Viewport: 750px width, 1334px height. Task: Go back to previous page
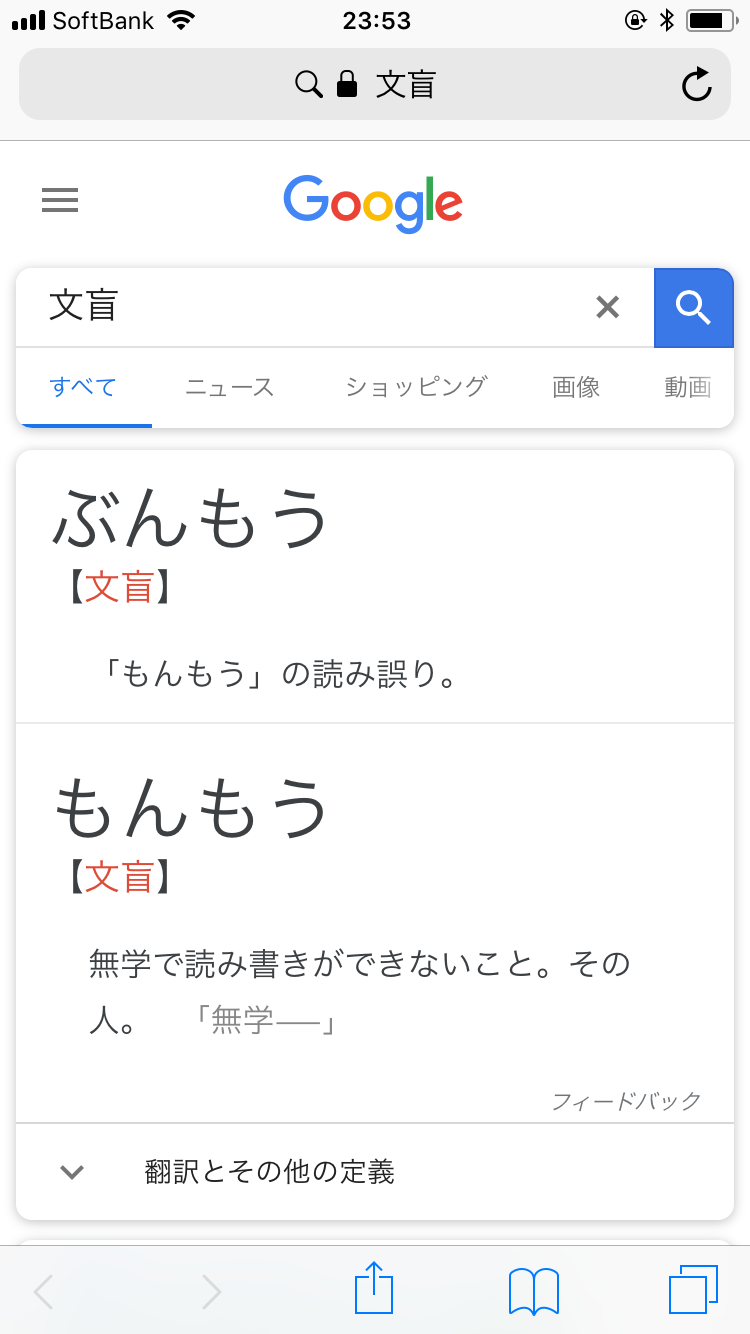coord(44,1291)
